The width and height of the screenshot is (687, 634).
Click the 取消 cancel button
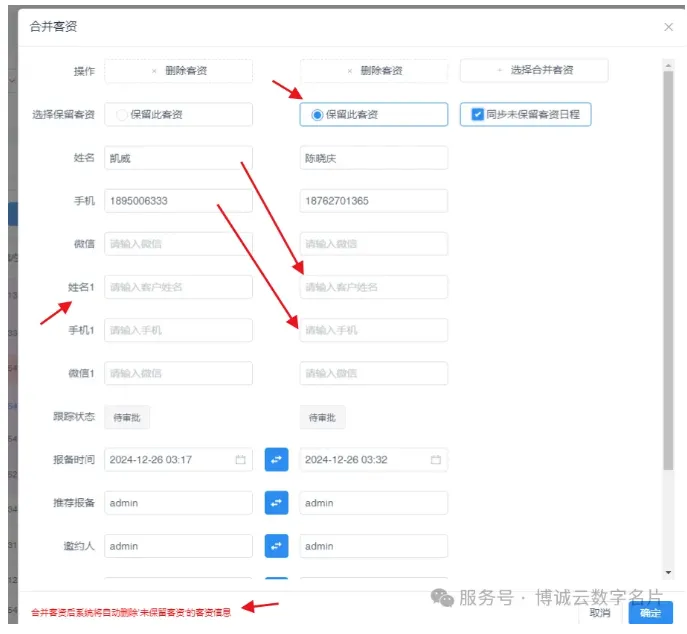[600, 612]
